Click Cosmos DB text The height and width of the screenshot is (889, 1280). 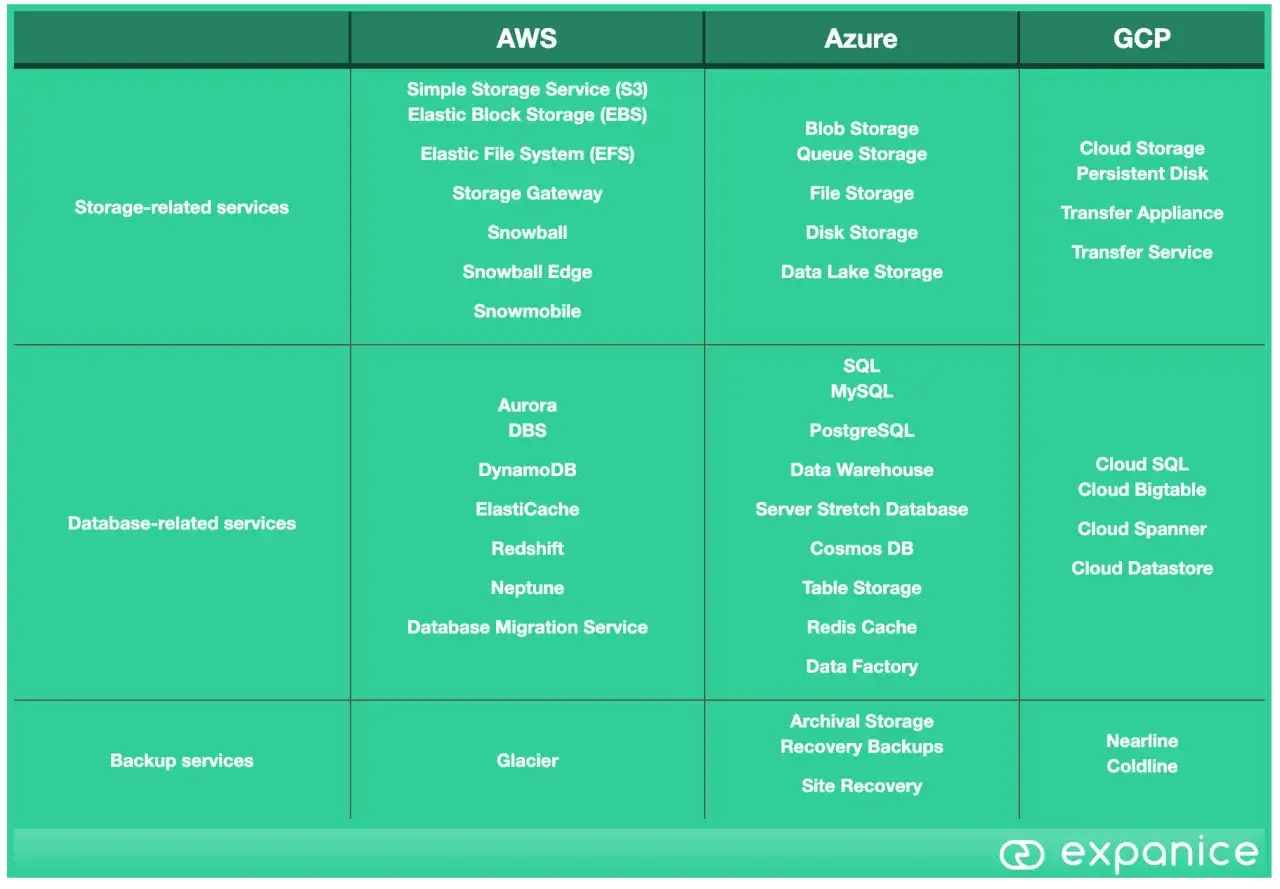point(861,548)
